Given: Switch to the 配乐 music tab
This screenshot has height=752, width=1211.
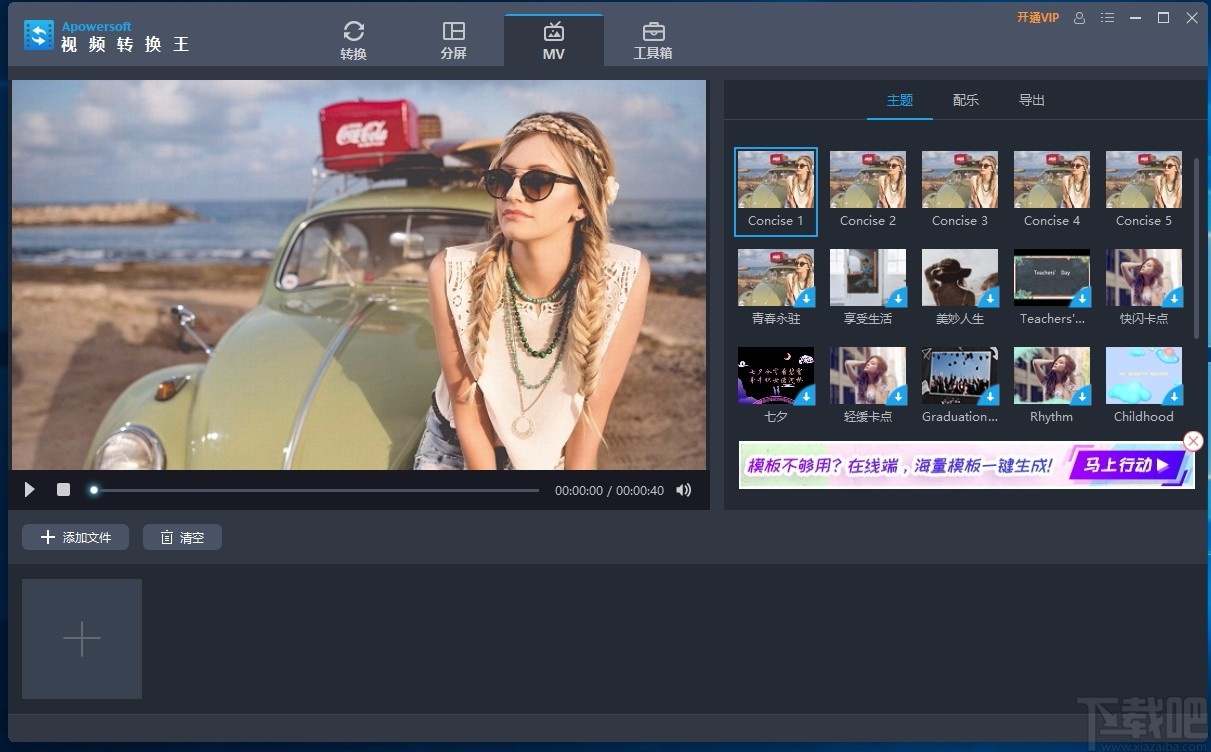Looking at the screenshot, I should tap(966, 100).
